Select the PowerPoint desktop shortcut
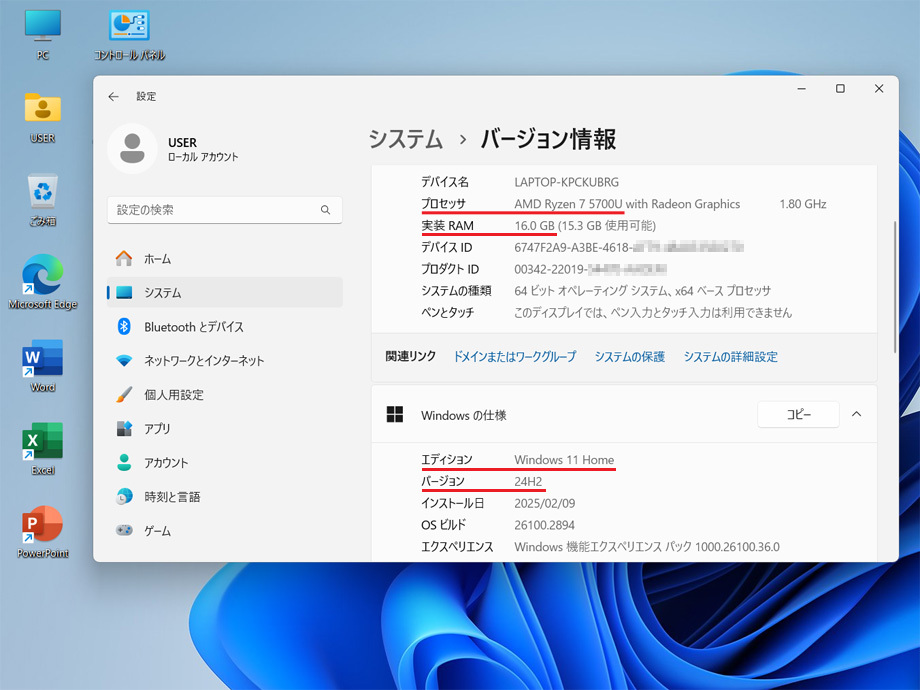The image size is (920, 690). point(42,532)
